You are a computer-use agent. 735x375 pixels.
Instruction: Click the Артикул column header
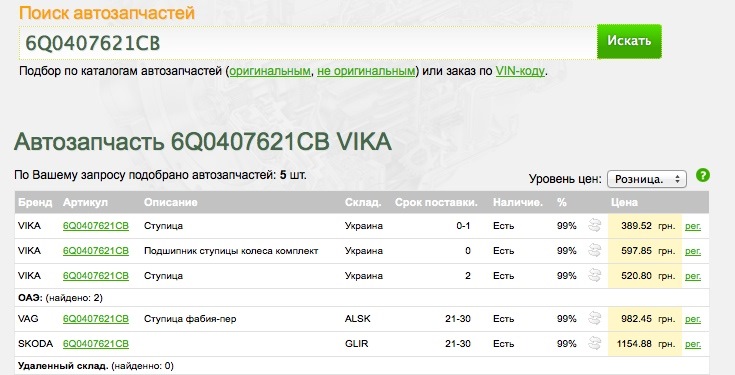point(85,202)
